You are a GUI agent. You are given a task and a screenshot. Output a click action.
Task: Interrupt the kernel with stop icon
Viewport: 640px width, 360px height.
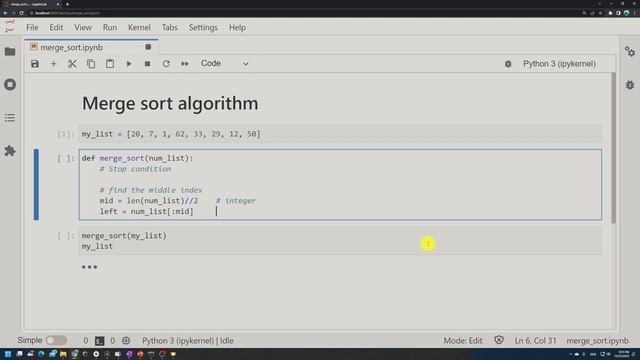click(x=147, y=64)
